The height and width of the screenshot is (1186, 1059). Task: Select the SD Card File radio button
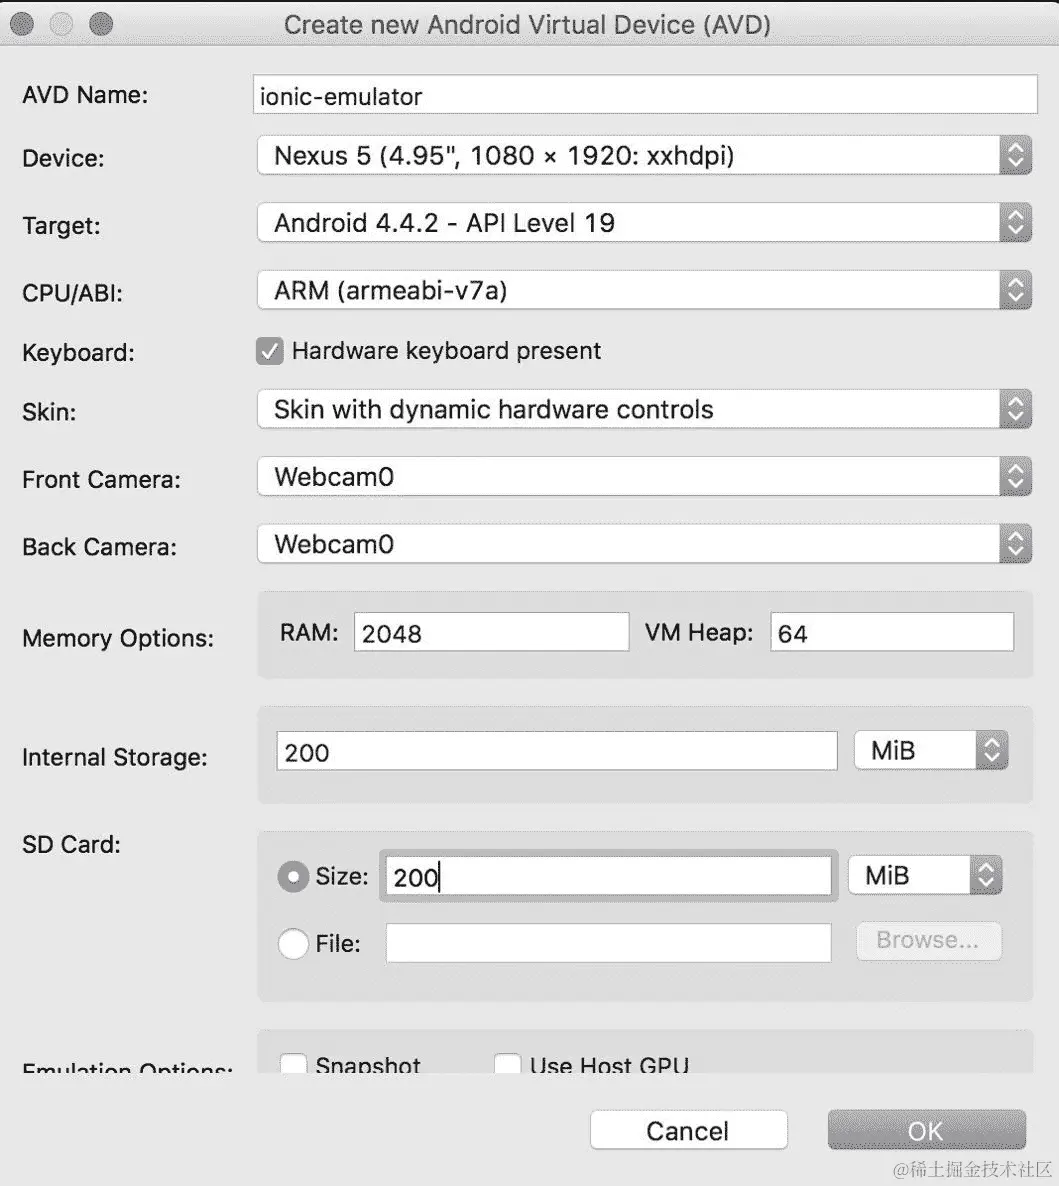click(x=293, y=944)
